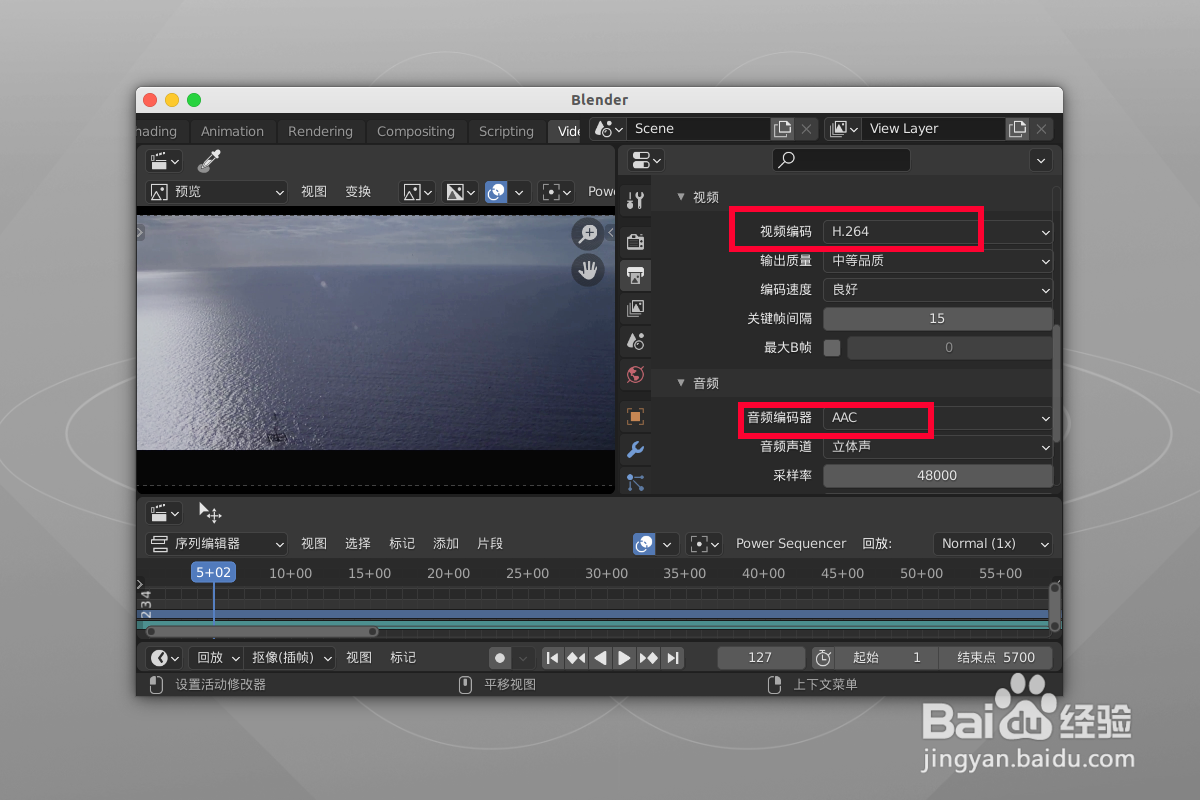Jump to the last frame
The width and height of the screenshot is (1200, 800).
pos(673,657)
